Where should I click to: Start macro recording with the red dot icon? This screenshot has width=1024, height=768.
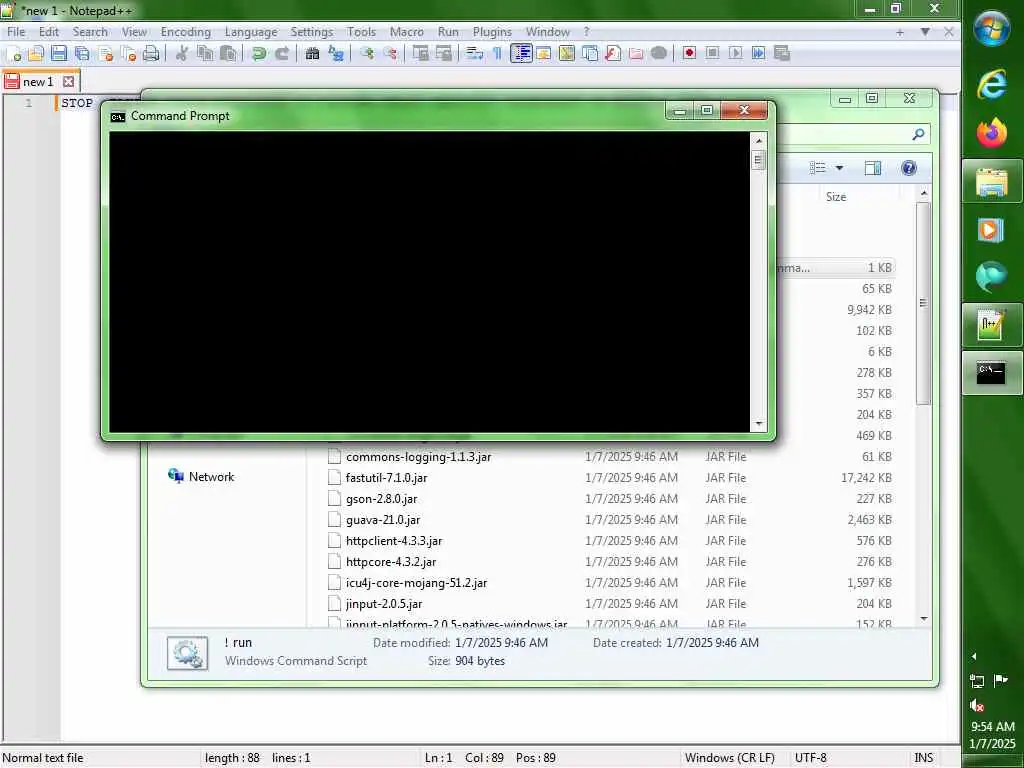click(690, 54)
